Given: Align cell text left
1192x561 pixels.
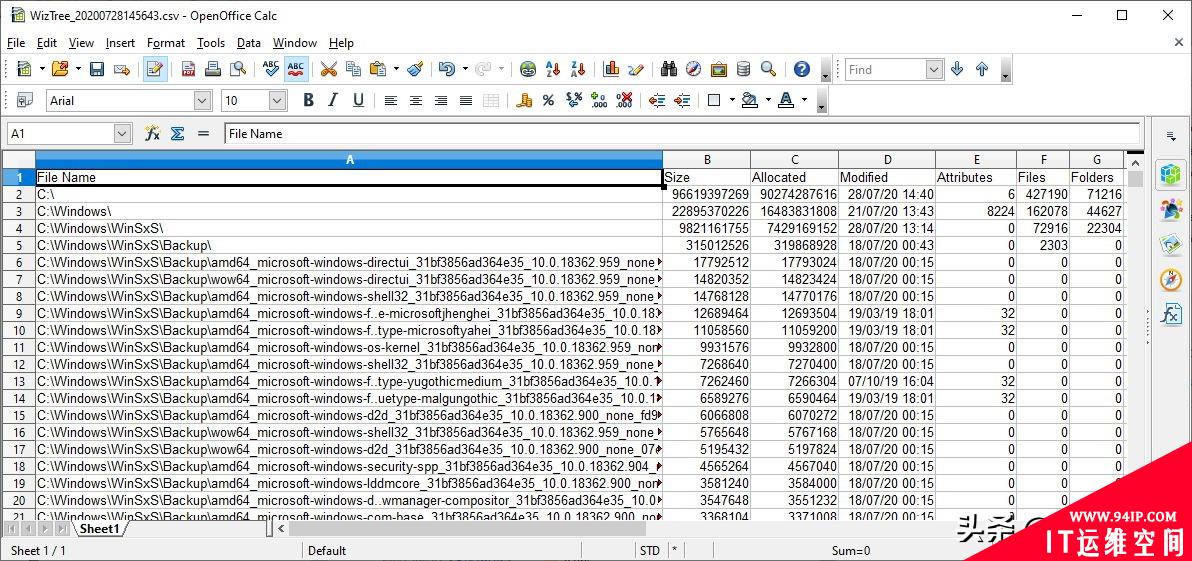Looking at the screenshot, I should pyautogui.click(x=391, y=100).
